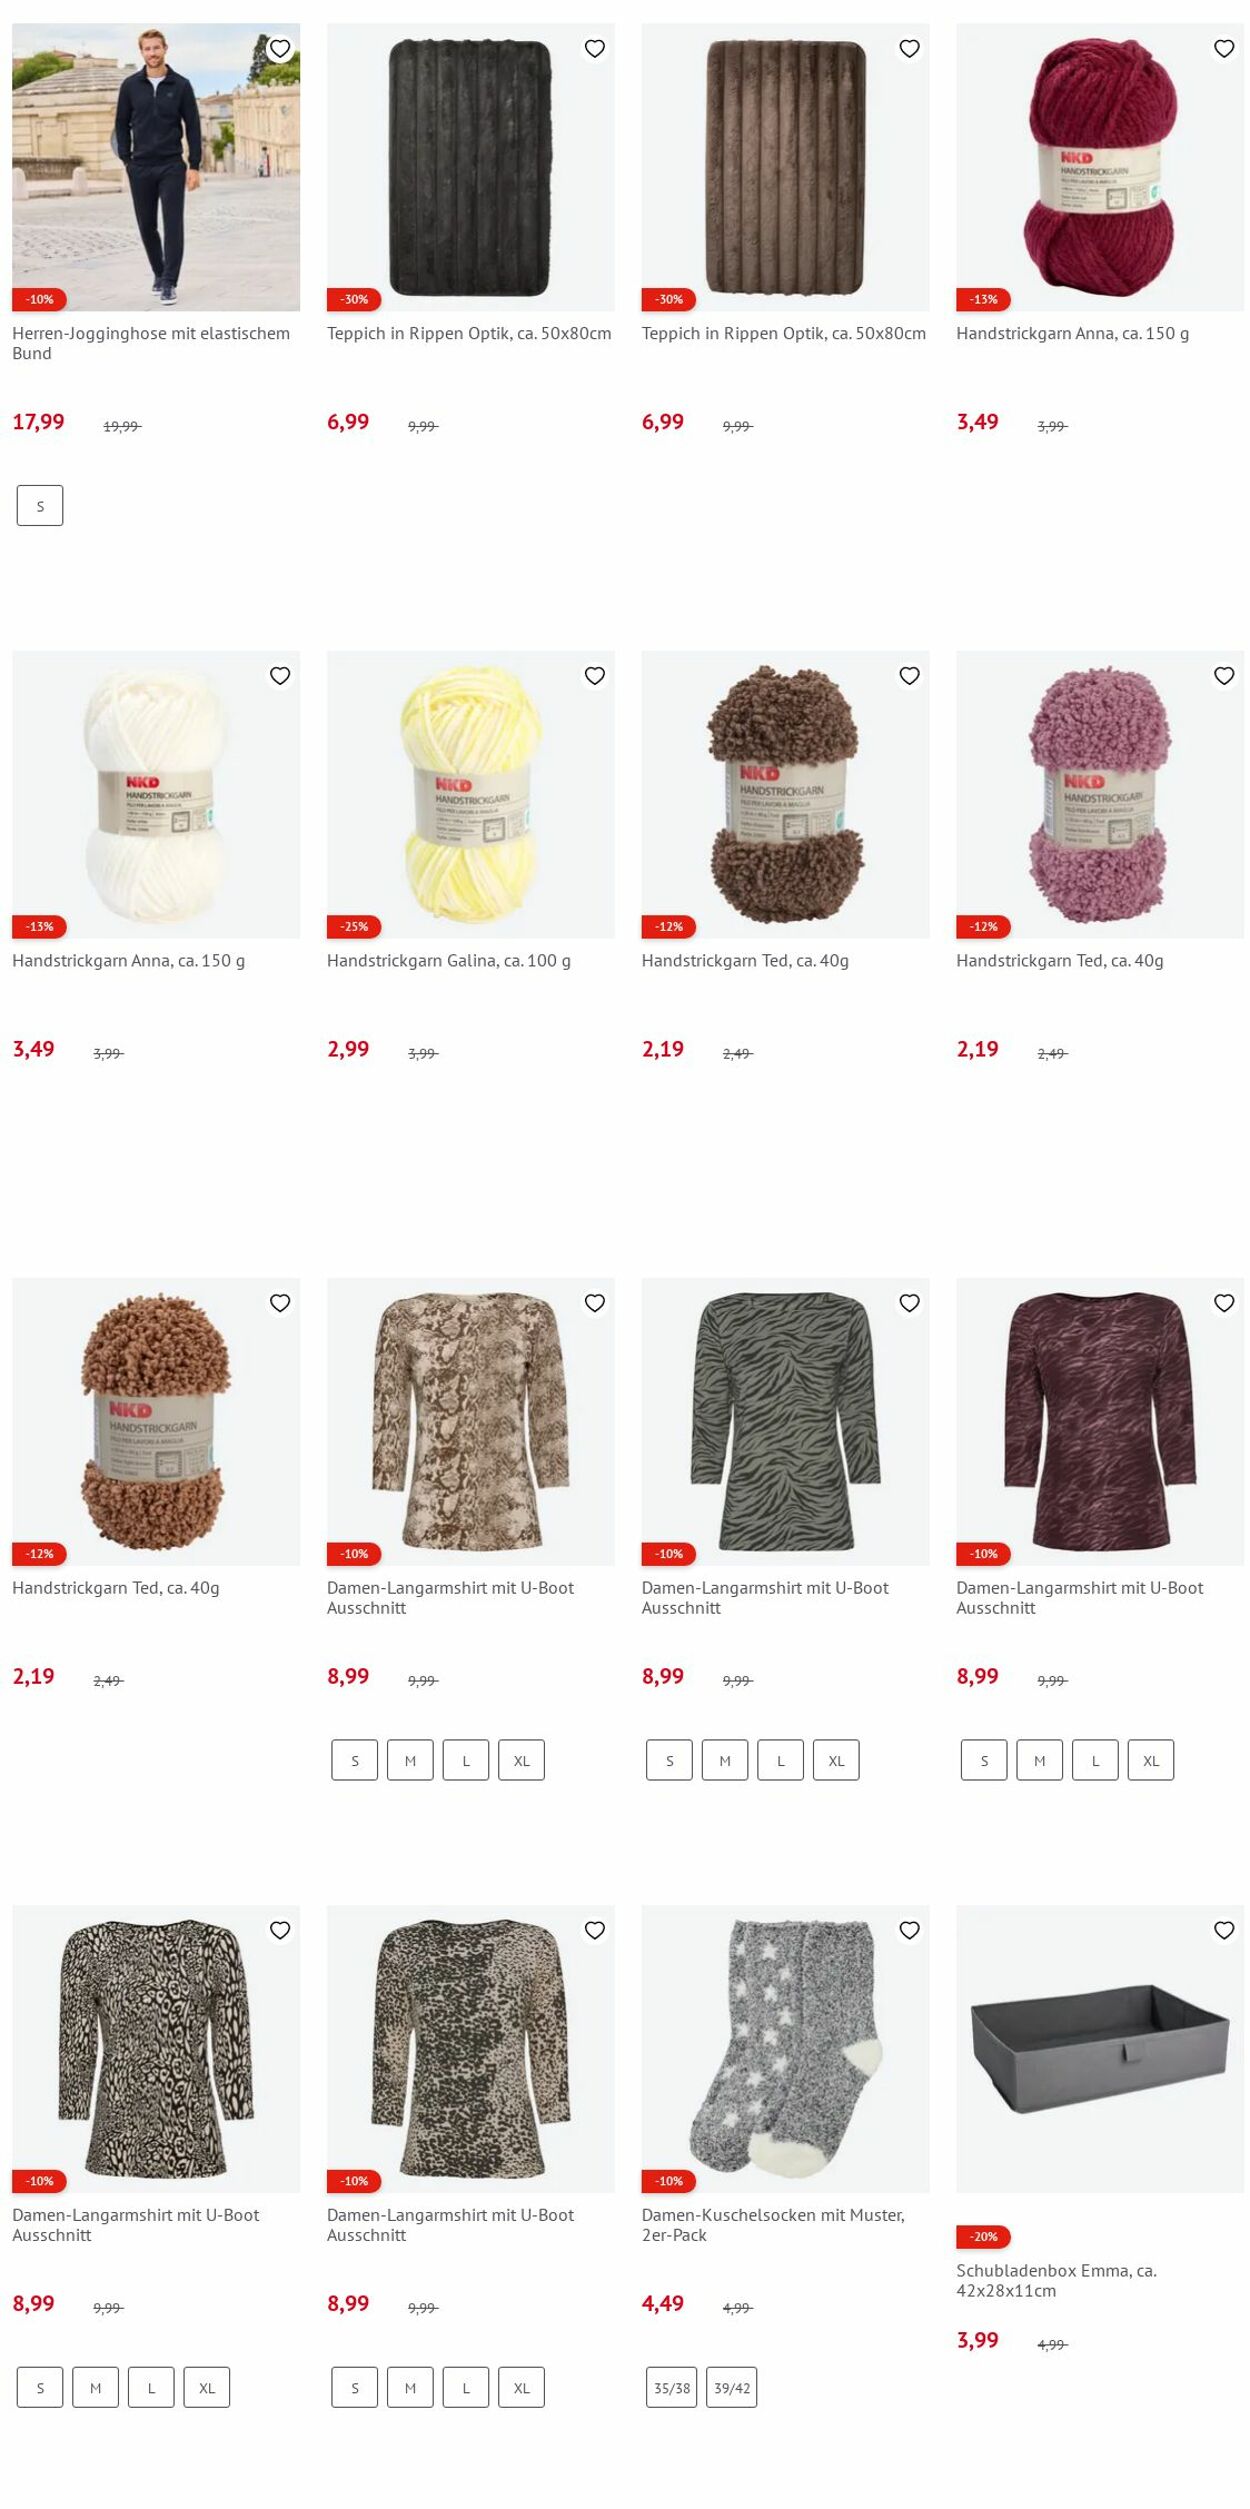The image size is (1250, 2509).
Task: Select size XL on burgundy Langarmshirt
Action: point(1151,1759)
